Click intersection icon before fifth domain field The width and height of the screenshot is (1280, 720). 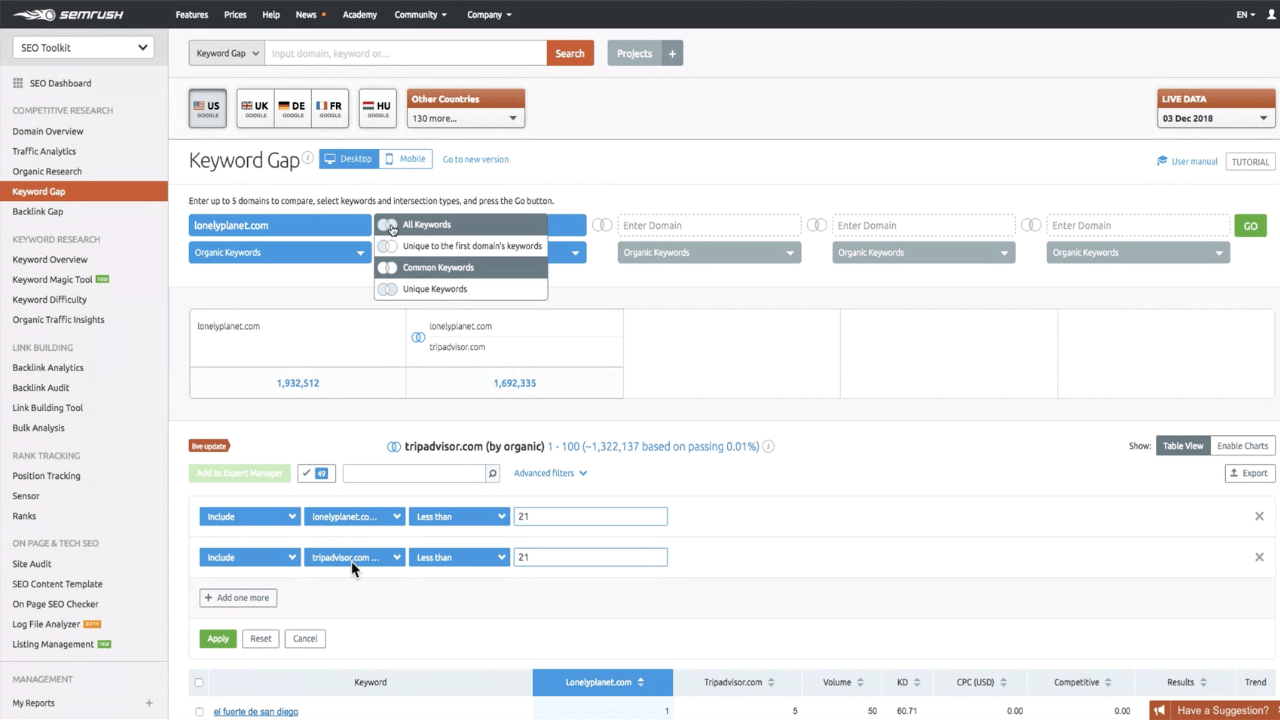(1031, 225)
